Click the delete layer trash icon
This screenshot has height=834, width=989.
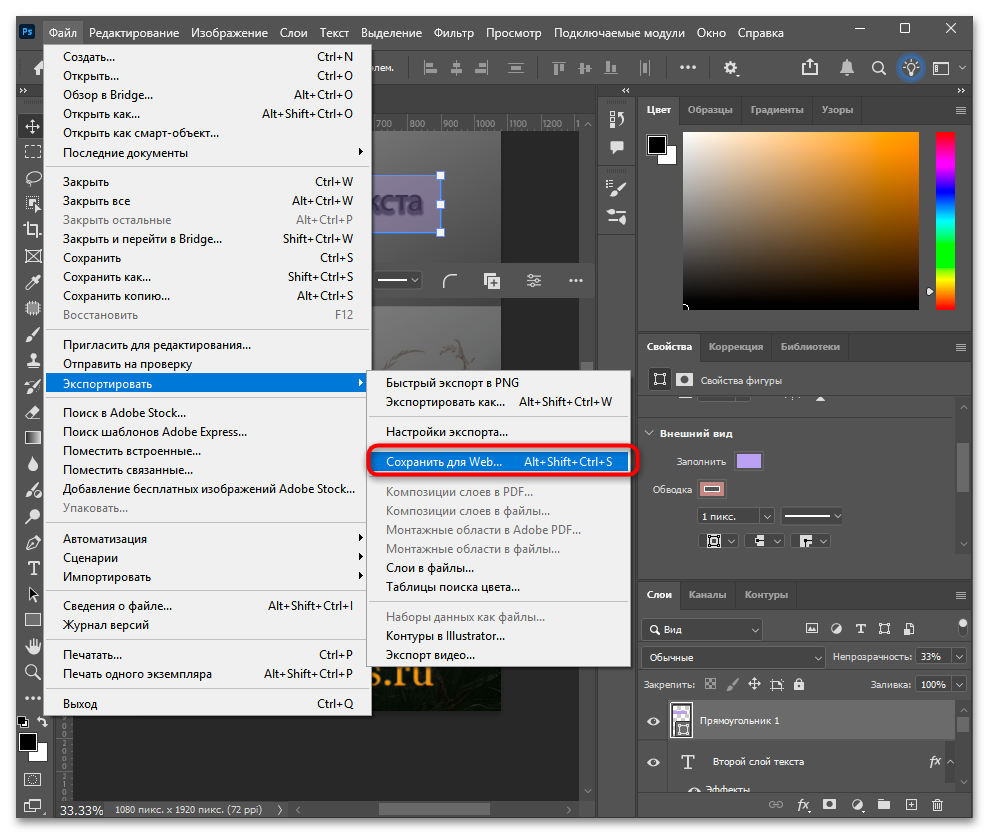point(937,804)
